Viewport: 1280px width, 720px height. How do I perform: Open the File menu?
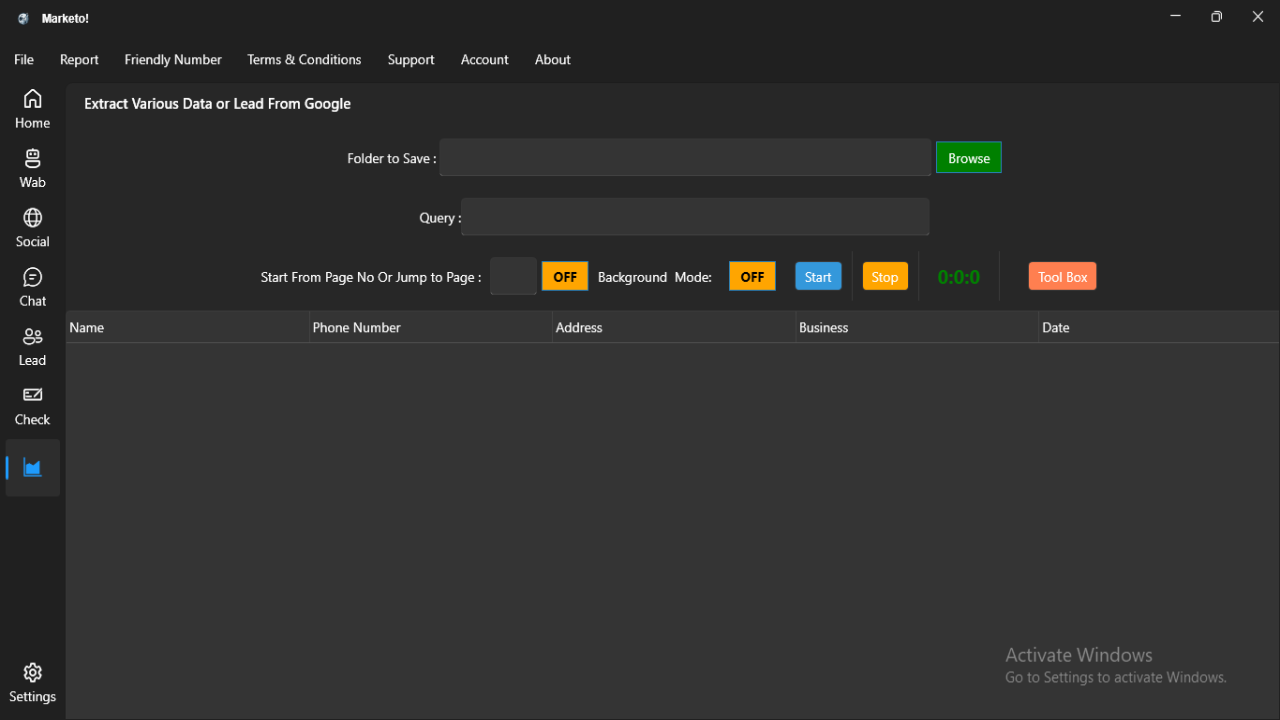23,59
